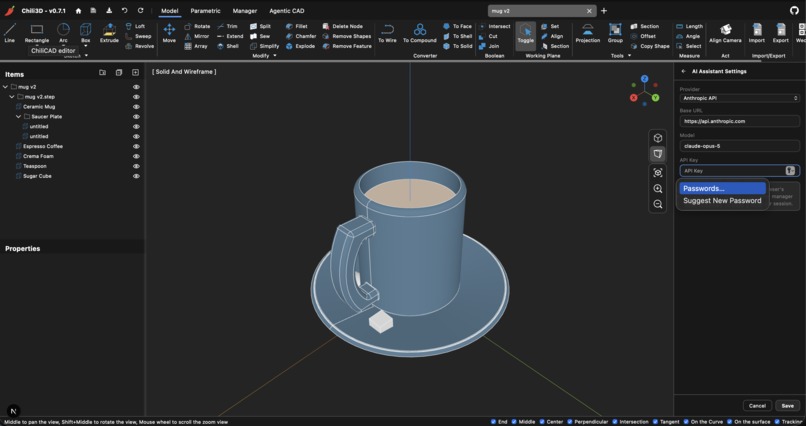Run the Boolean Cut operation
The width and height of the screenshot is (806, 426).
click(488, 36)
